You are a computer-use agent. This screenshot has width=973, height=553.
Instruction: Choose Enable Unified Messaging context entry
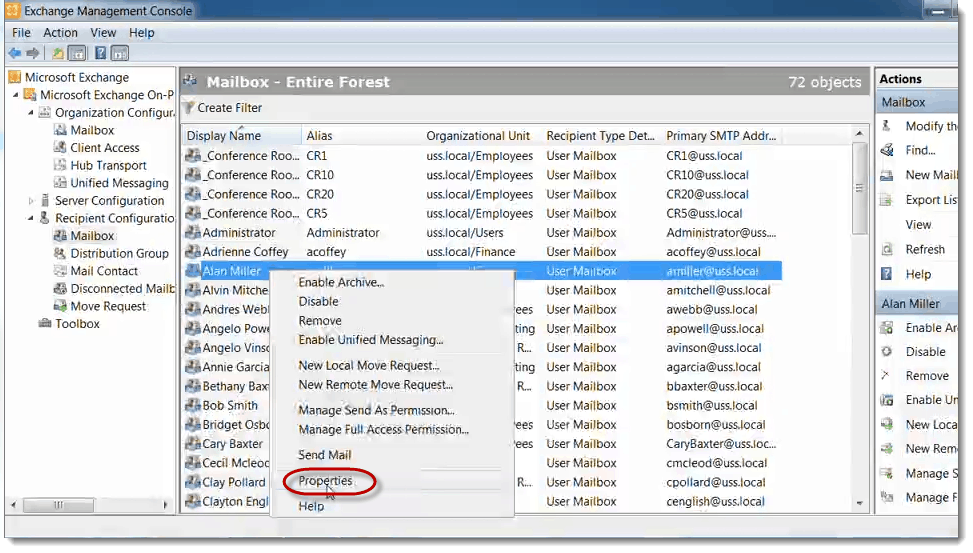tap(370, 340)
